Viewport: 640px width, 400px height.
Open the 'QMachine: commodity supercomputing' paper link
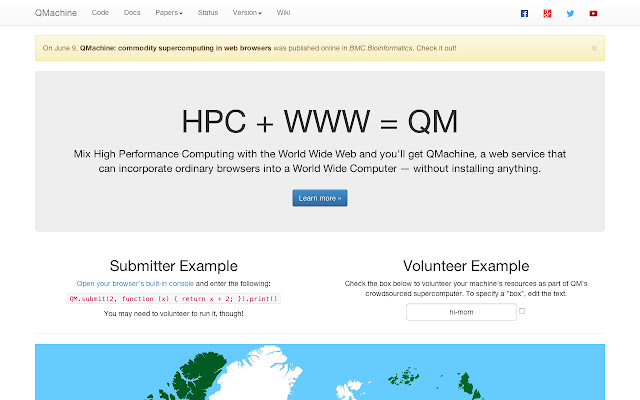tap(176, 48)
